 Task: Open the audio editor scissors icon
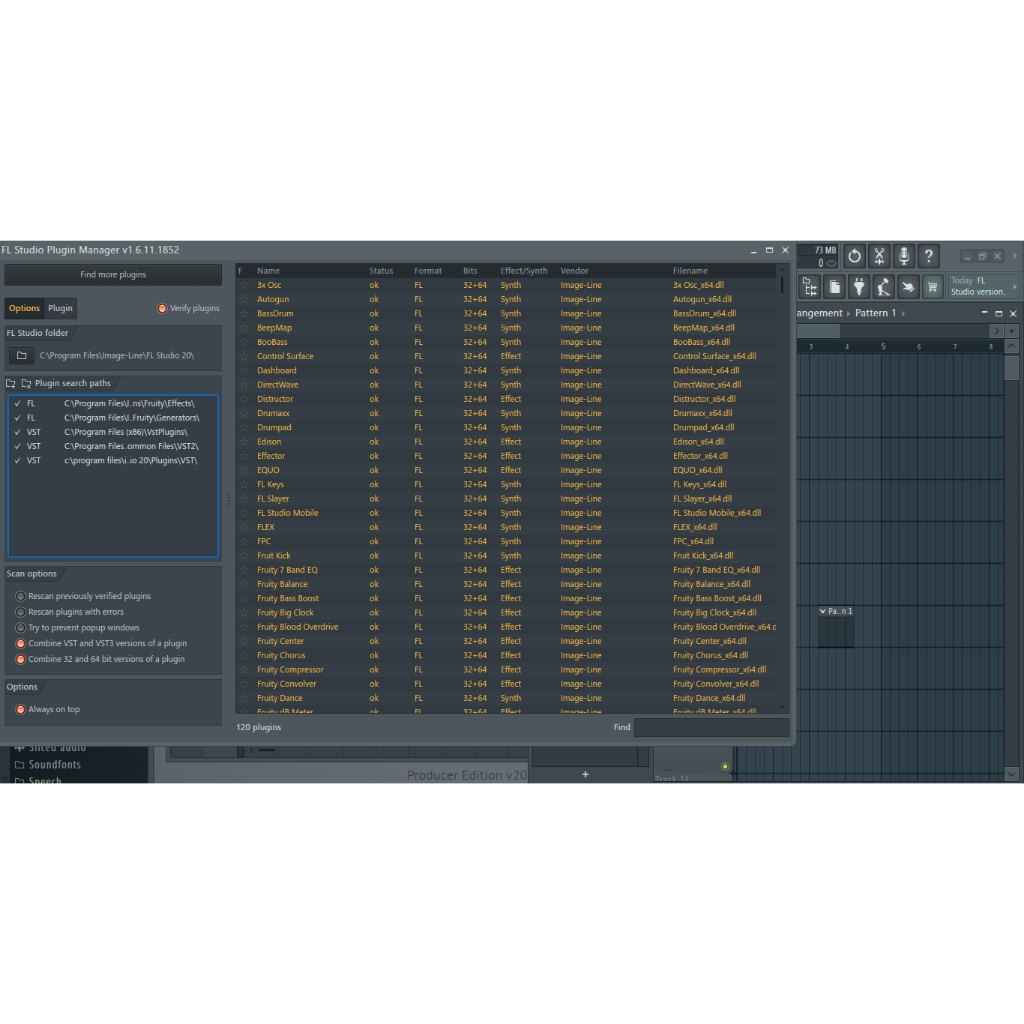pyautogui.click(x=879, y=256)
